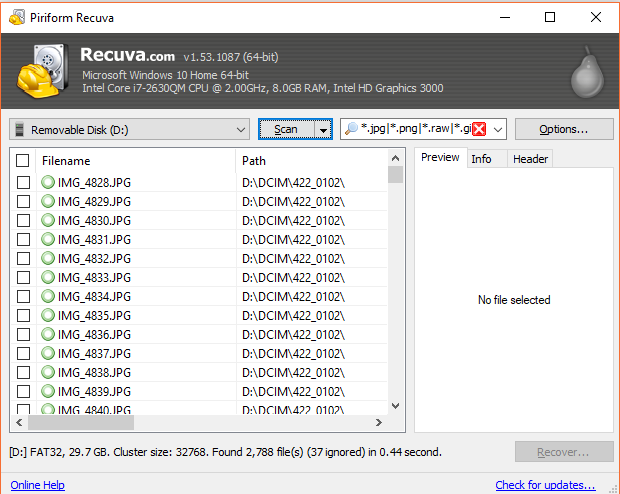
Task: Click the vertical scrollbar up arrow
Action: [395, 158]
